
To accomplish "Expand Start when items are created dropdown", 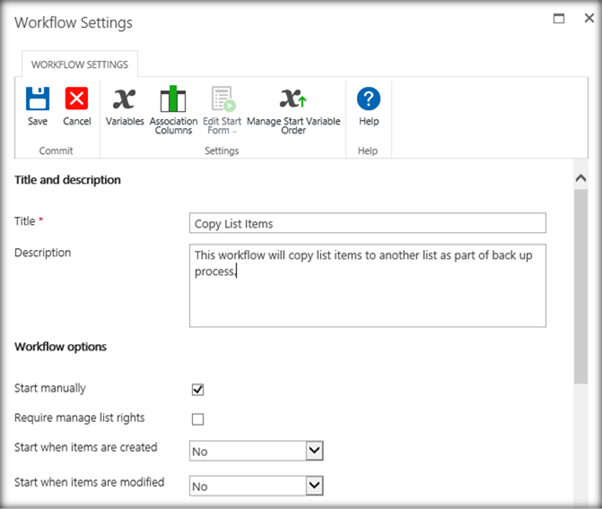I will (315, 451).
